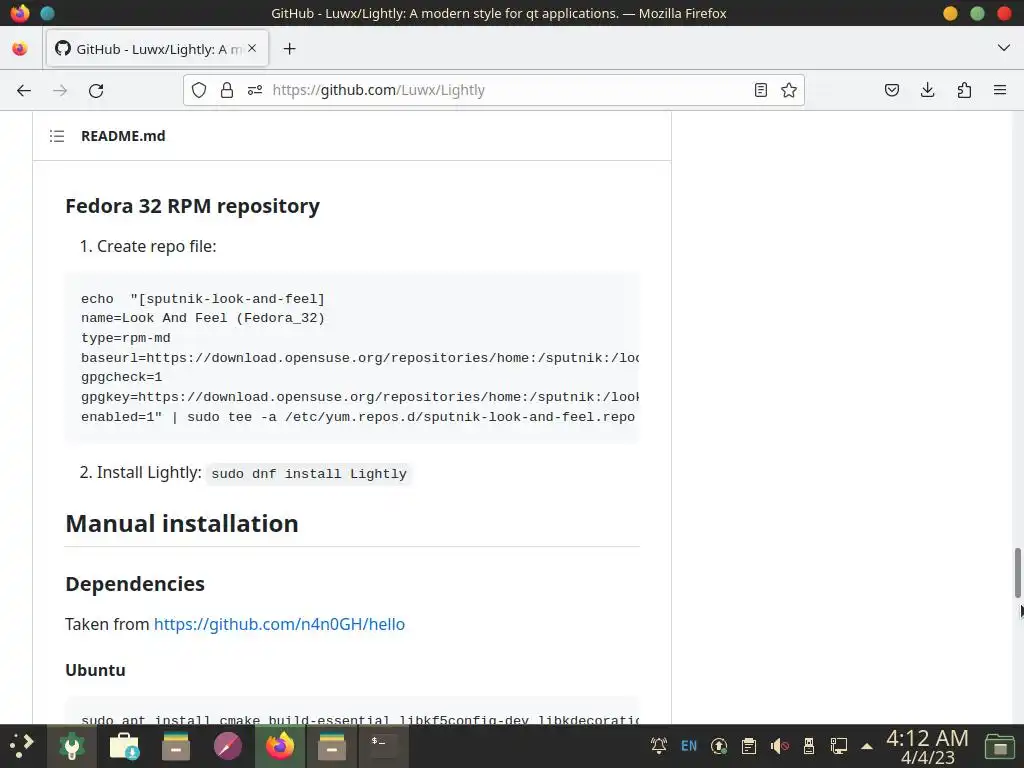Image resolution: width=1024 pixels, height=768 pixels.
Task: Open the Downloads panel
Action: point(927,90)
